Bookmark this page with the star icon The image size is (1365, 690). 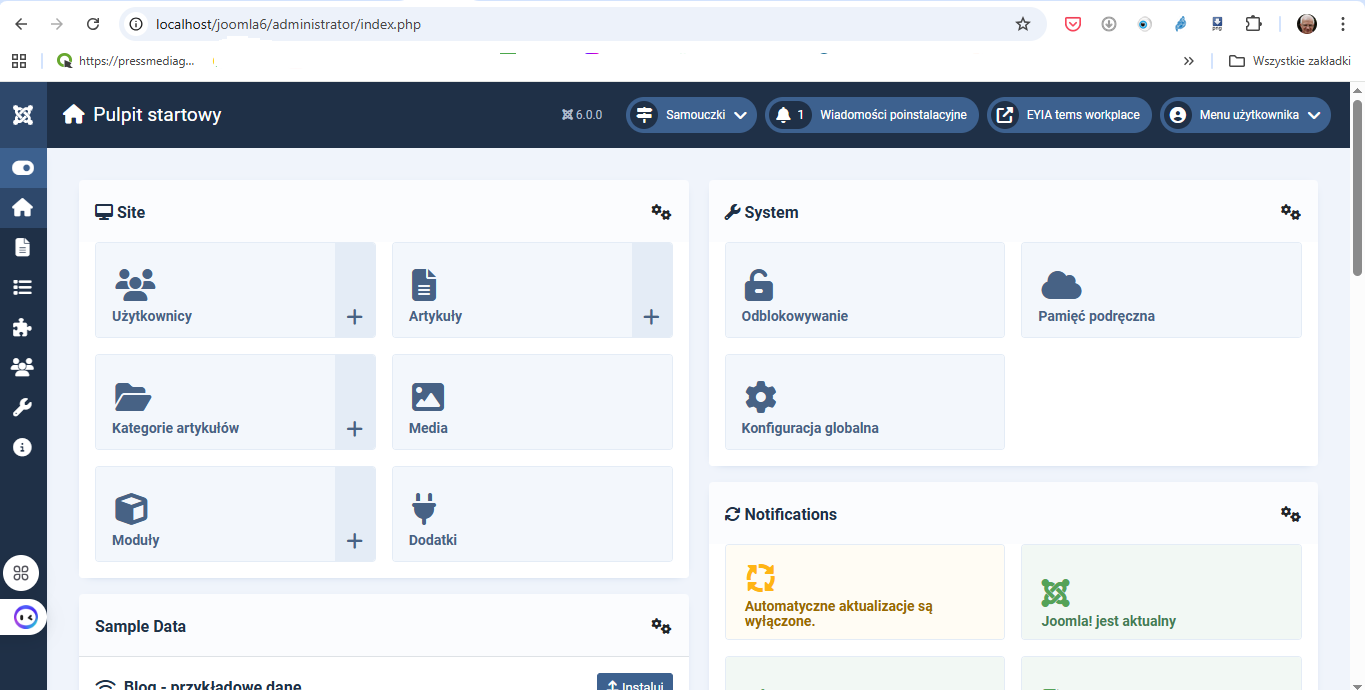(1023, 24)
